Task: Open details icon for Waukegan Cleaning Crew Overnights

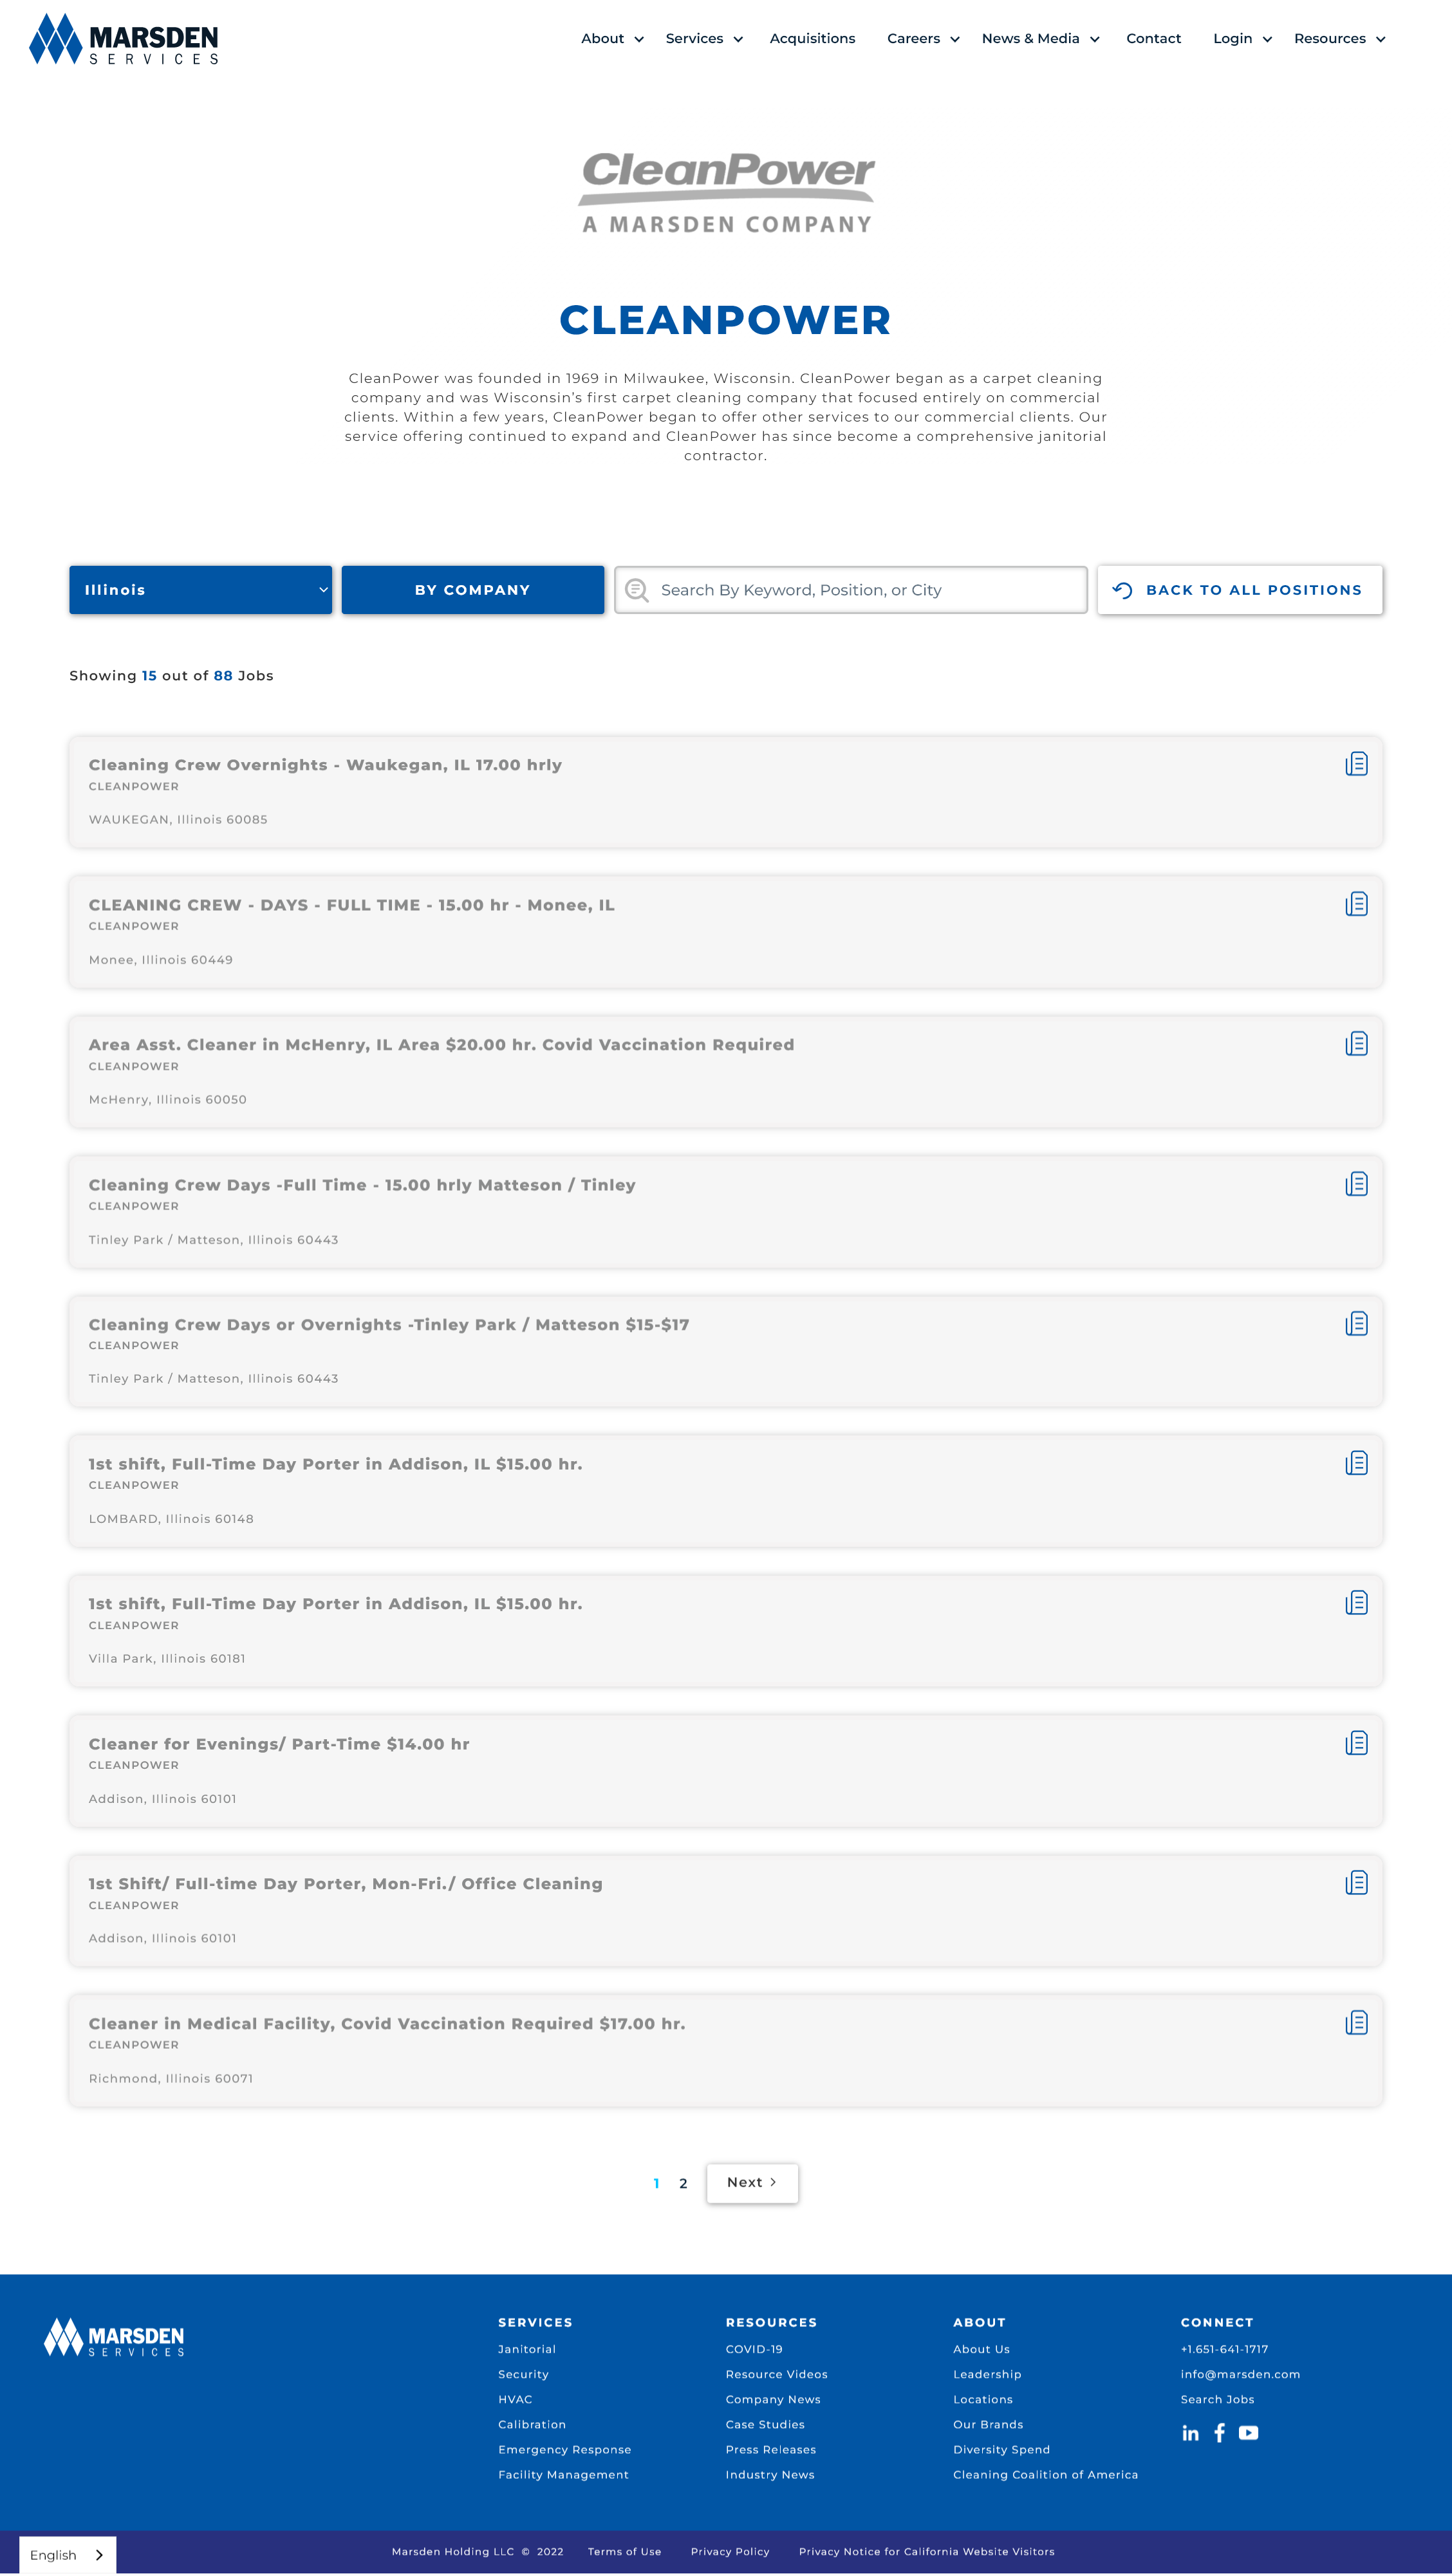Action: tap(1356, 764)
